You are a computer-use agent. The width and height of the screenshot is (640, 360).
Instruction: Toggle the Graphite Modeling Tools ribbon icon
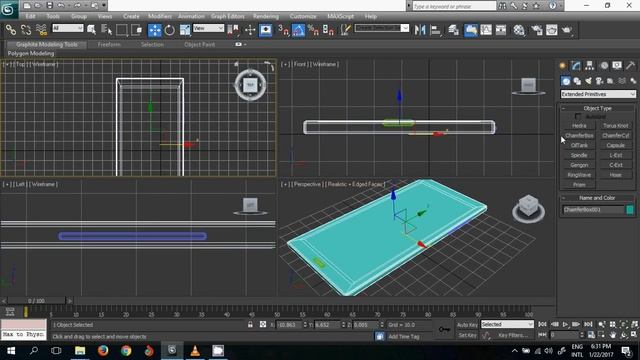click(x=471, y=30)
